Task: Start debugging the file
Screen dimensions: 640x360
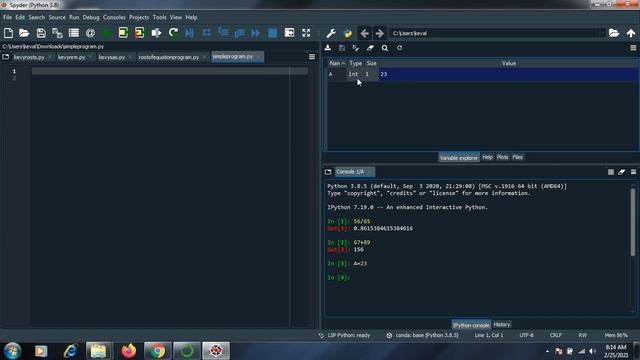Action: pyautogui.click(x=189, y=33)
